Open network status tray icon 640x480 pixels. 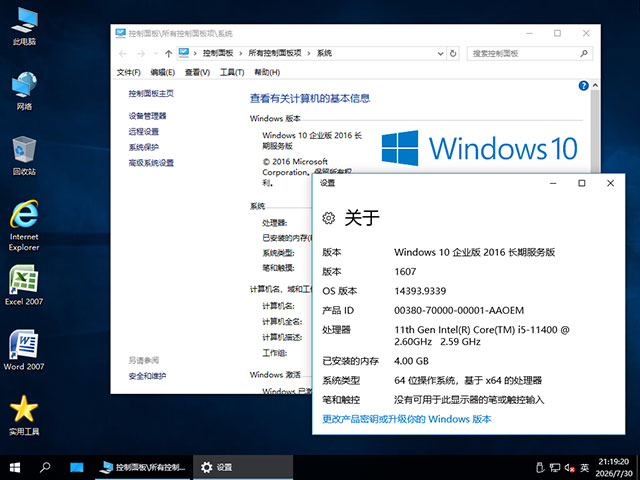(x=555, y=467)
